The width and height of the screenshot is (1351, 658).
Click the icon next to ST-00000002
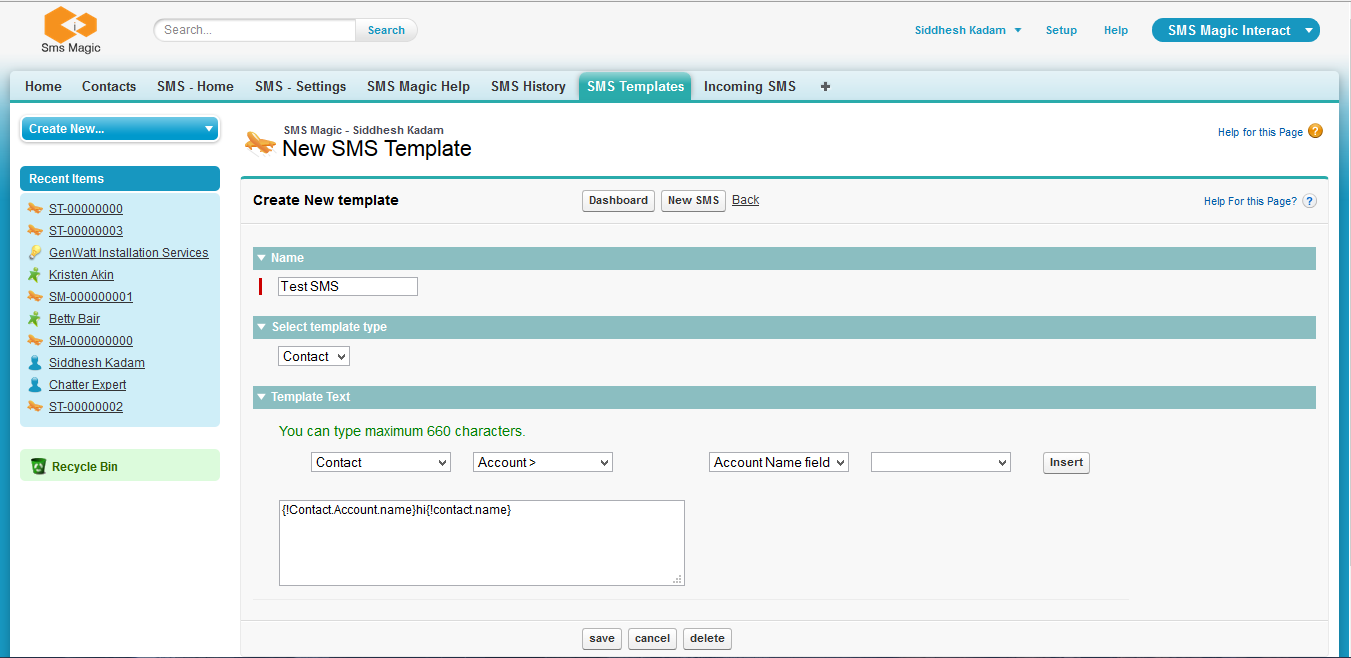coord(35,407)
